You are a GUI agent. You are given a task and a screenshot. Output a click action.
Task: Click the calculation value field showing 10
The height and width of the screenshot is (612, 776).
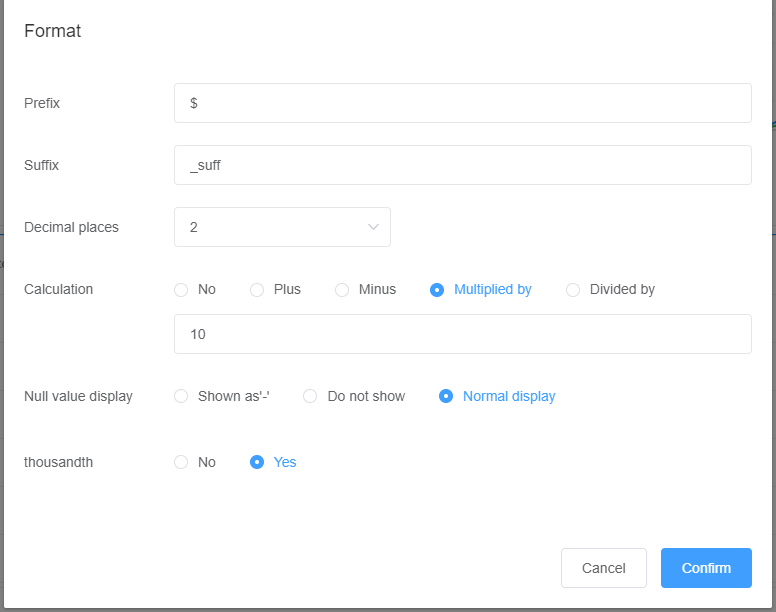463,334
